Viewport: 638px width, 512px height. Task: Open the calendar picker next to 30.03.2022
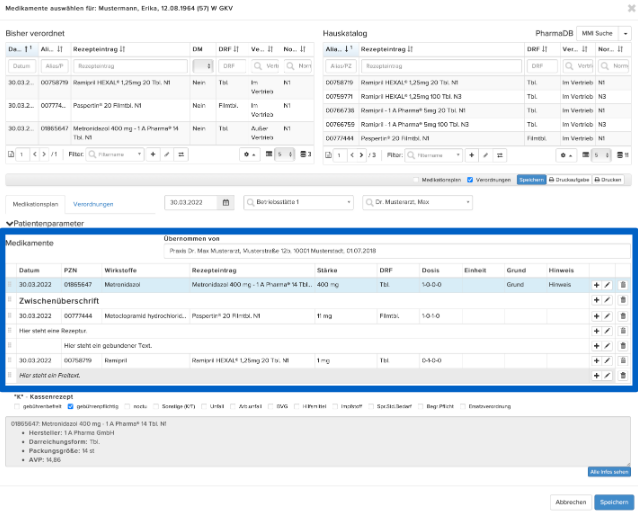(x=226, y=202)
